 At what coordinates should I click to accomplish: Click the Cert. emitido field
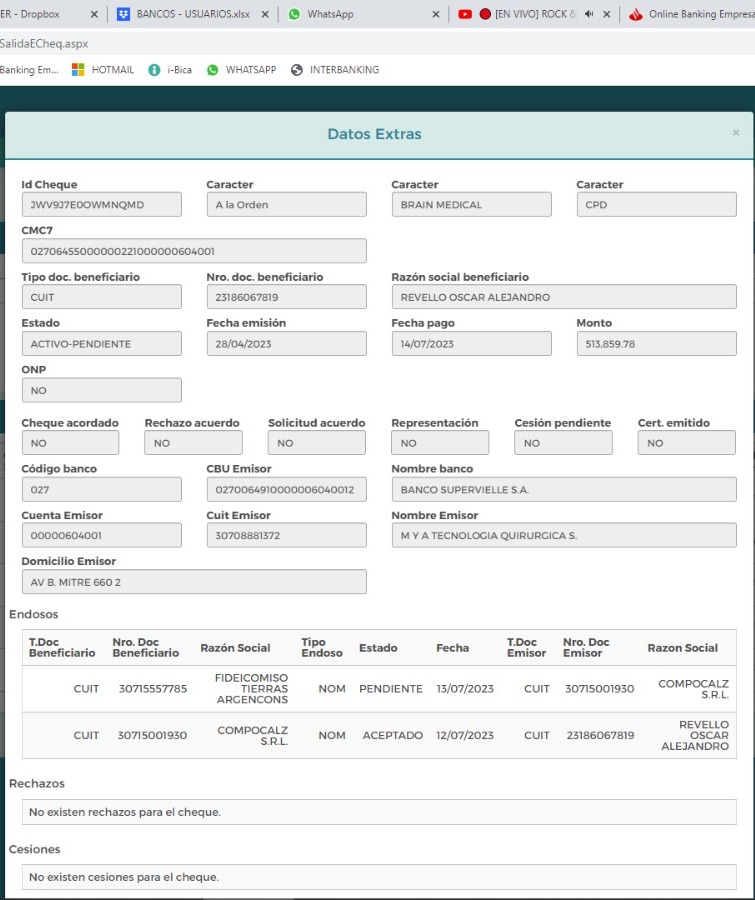coord(687,443)
